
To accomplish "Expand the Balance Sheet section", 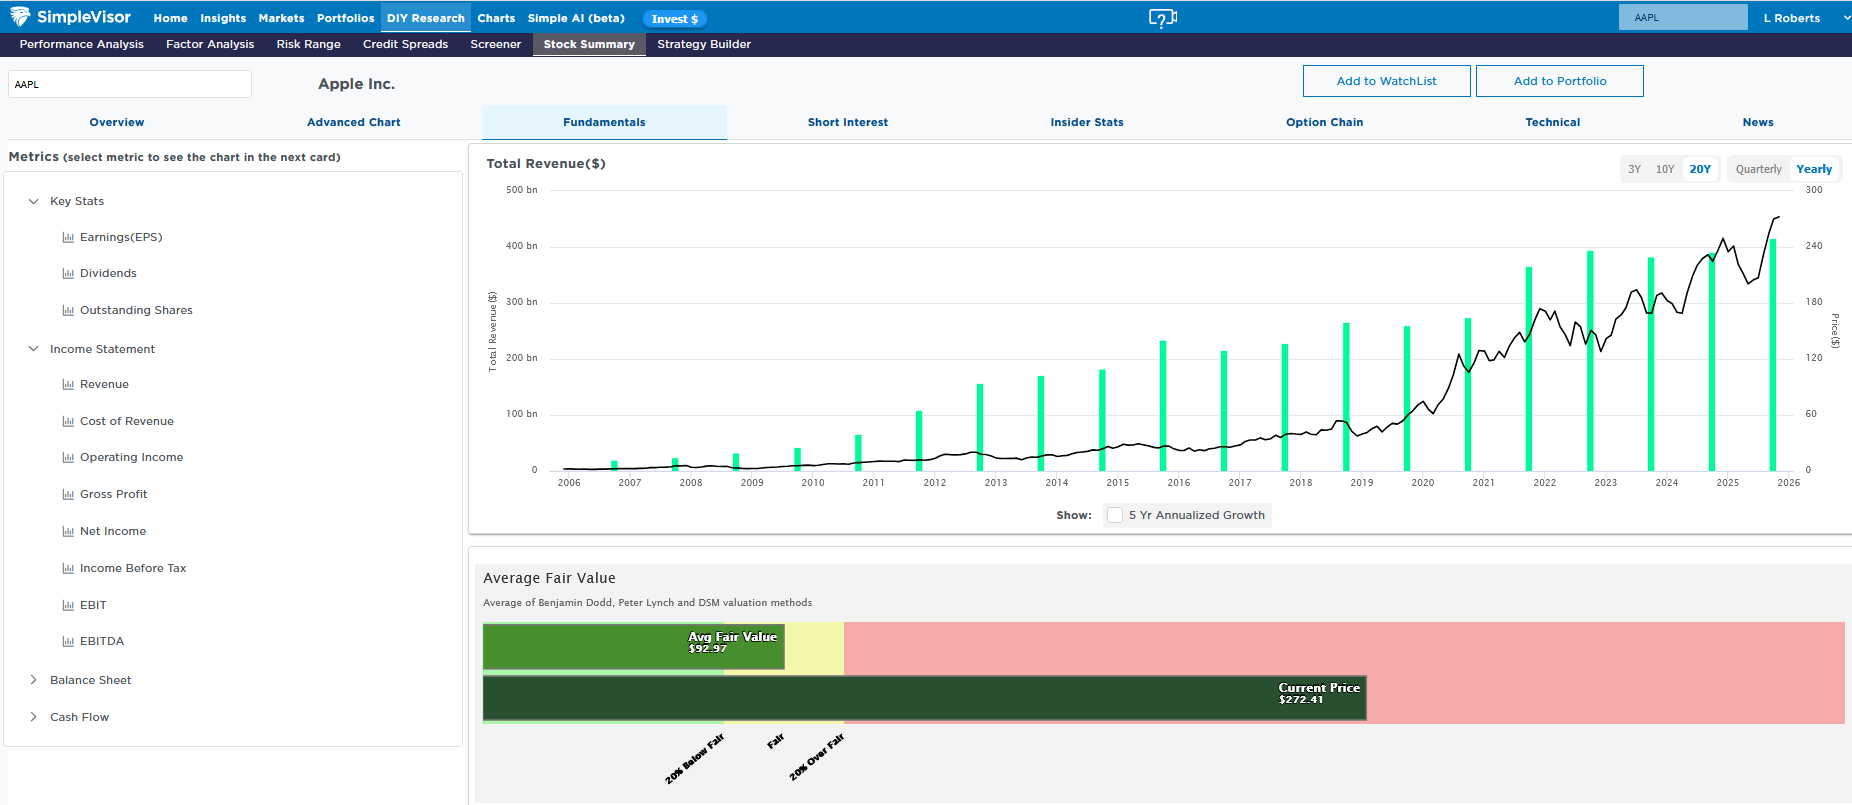I will coord(33,680).
